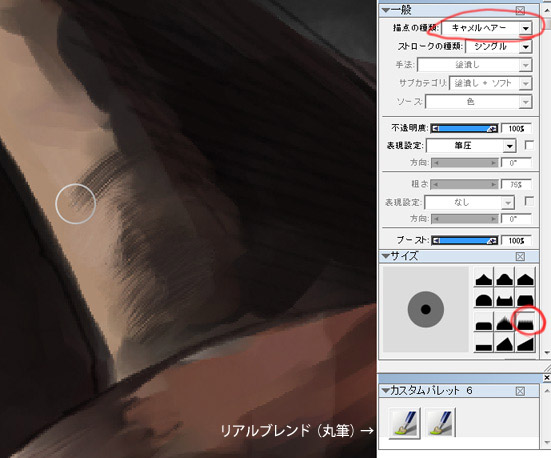The height and width of the screenshot is (458, 551).
Task: Collapse the サイズ panel header
Action: (386, 256)
